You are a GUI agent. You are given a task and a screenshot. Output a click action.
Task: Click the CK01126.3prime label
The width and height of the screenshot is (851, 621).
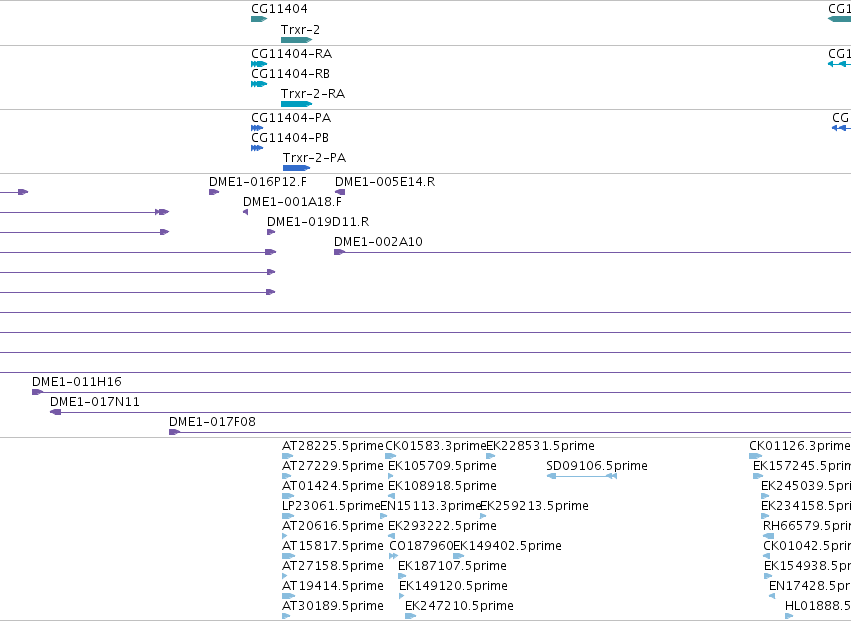799,446
